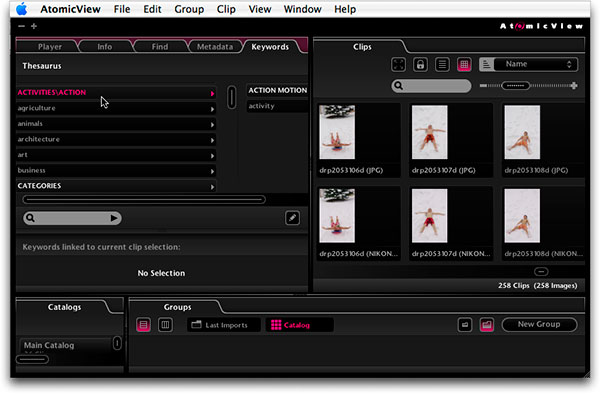Select thumbnail drp2053106d (JPG)
Screen dimensions: 600x394
click(337, 132)
